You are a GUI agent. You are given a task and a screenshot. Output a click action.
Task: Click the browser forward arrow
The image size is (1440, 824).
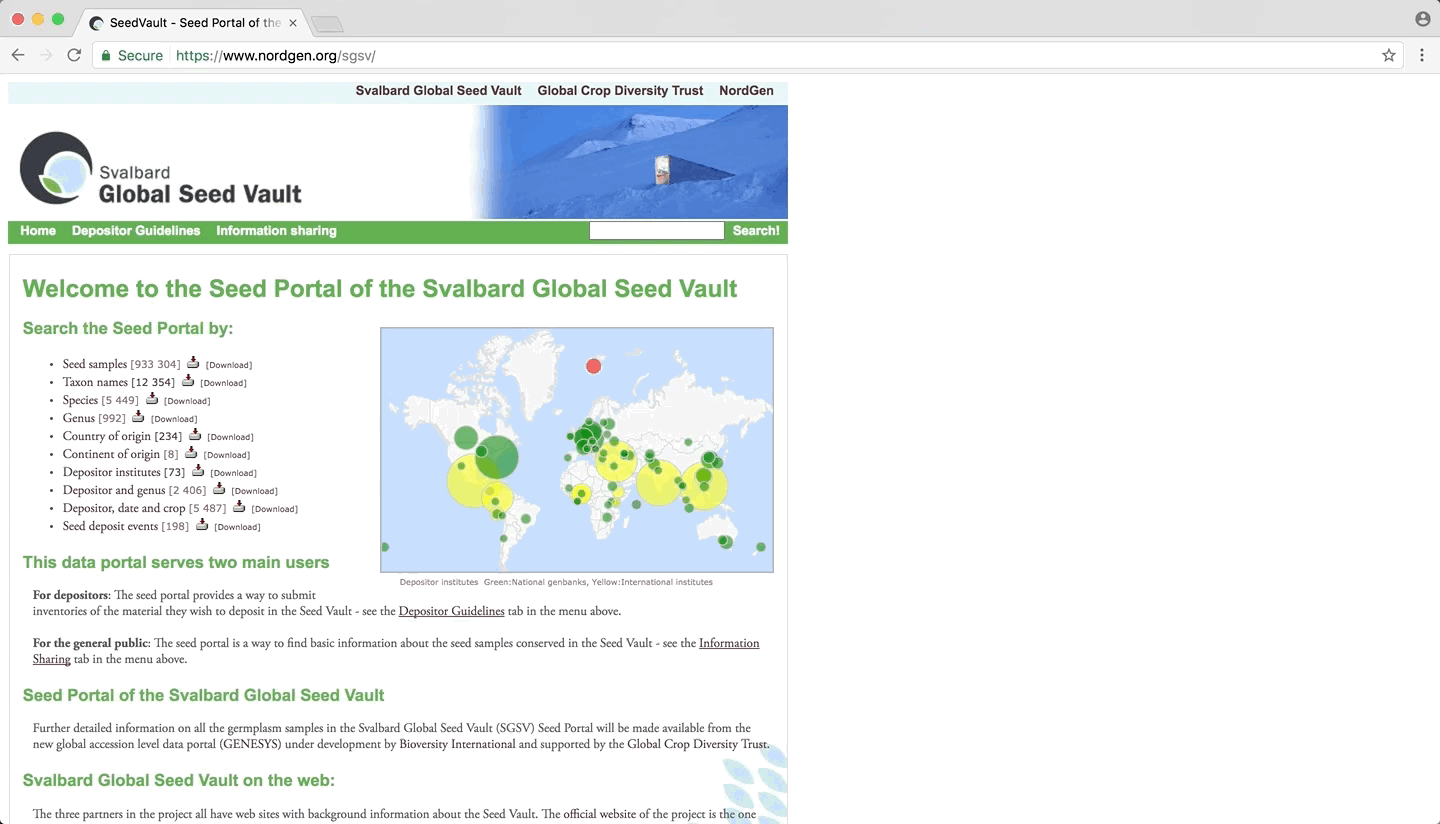coord(46,56)
